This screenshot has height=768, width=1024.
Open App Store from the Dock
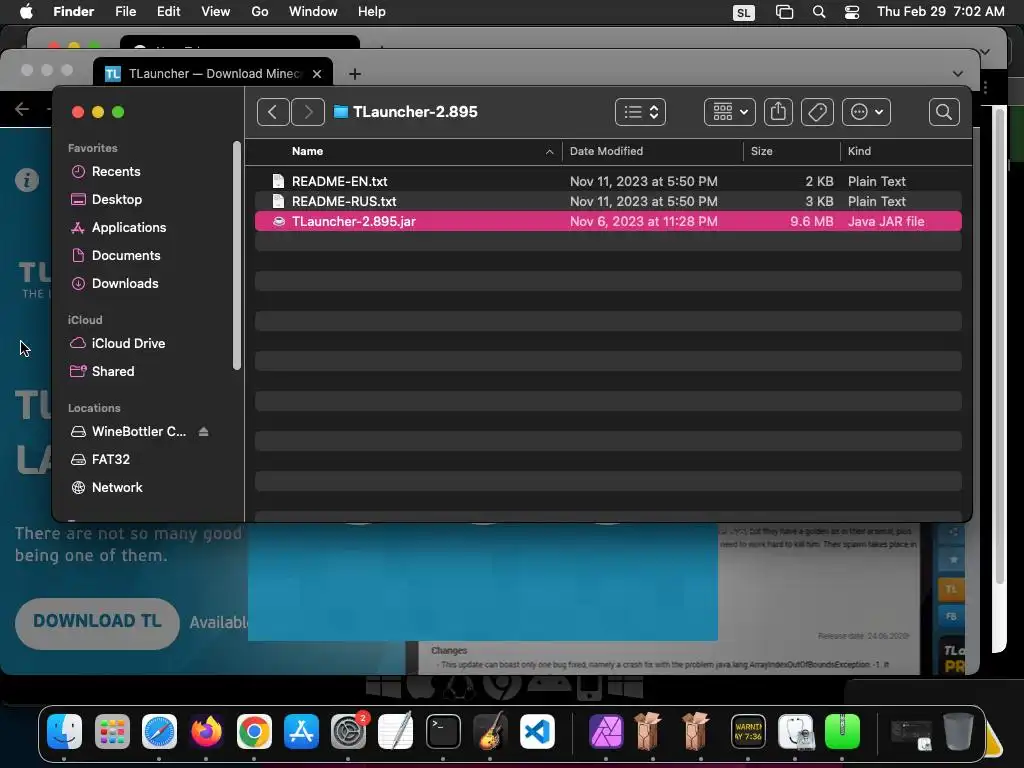(x=301, y=731)
